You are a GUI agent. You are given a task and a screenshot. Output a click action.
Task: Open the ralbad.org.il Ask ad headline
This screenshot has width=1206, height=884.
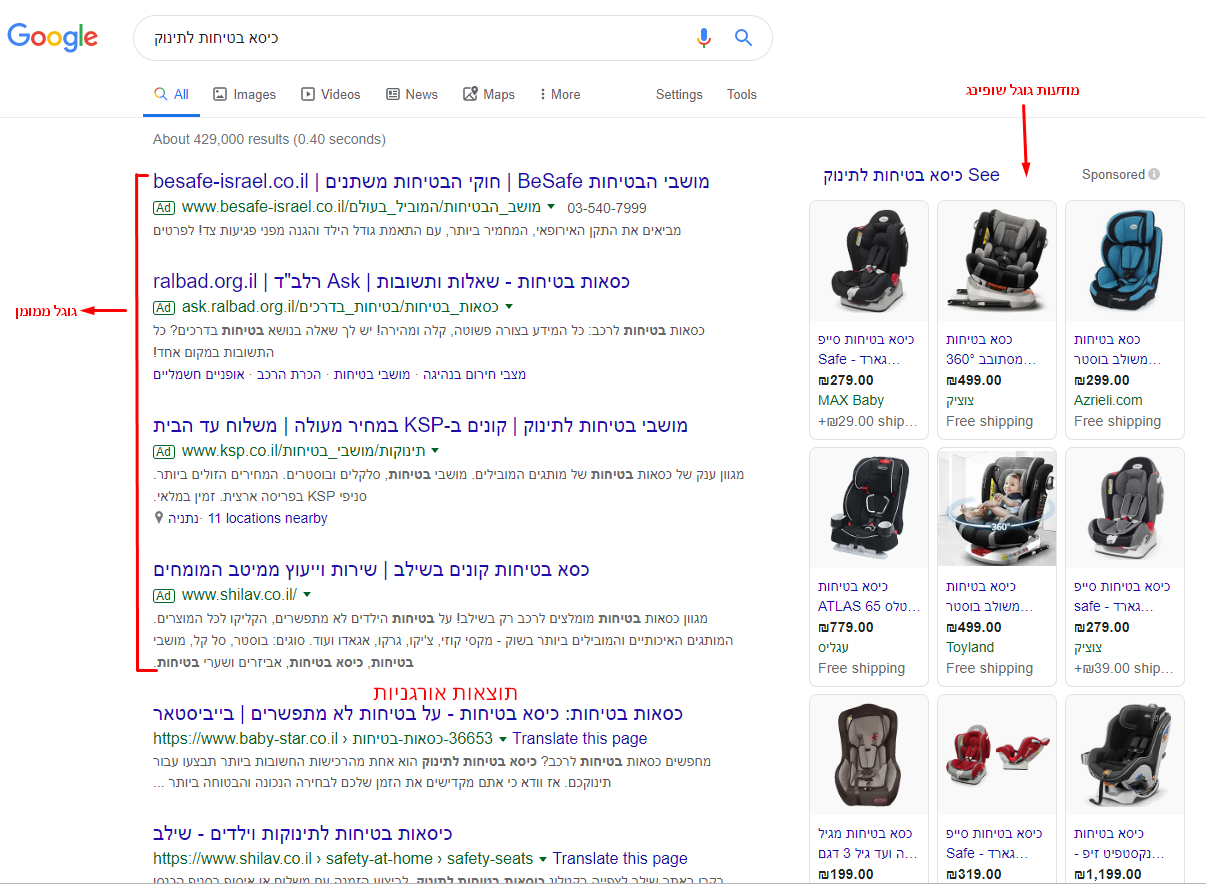(391, 280)
